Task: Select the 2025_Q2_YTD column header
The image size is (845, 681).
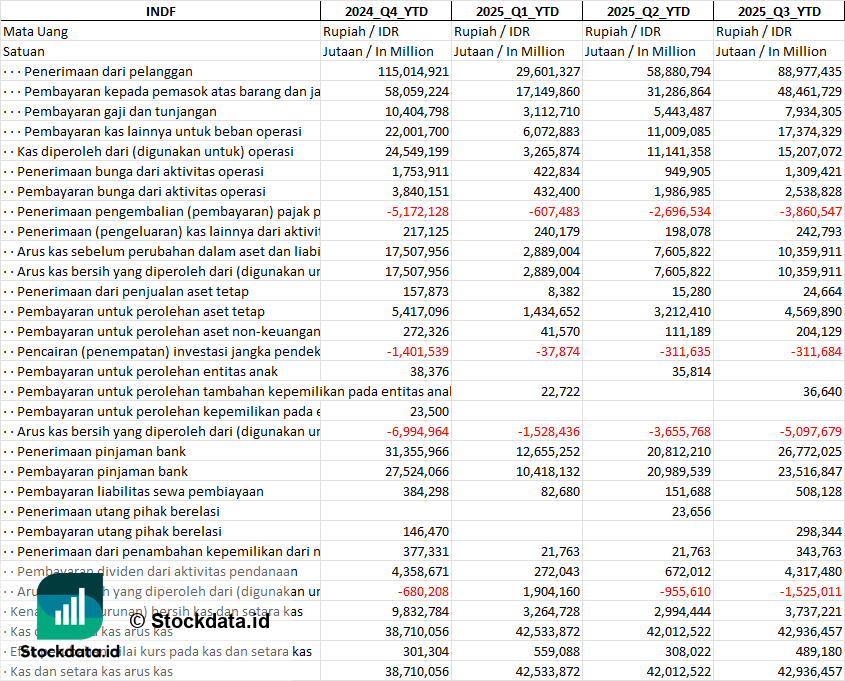Action: coord(648,11)
